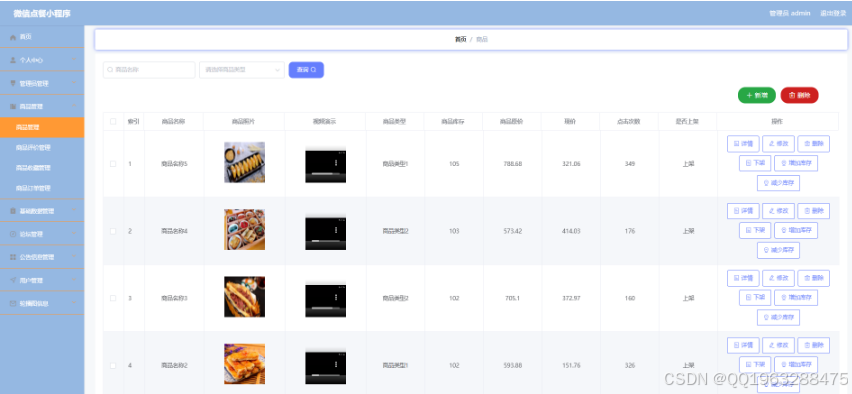Click 删除 in the 商品名称5 row
The height and width of the screenshot is (394, 852).
[x=814, y=144]
